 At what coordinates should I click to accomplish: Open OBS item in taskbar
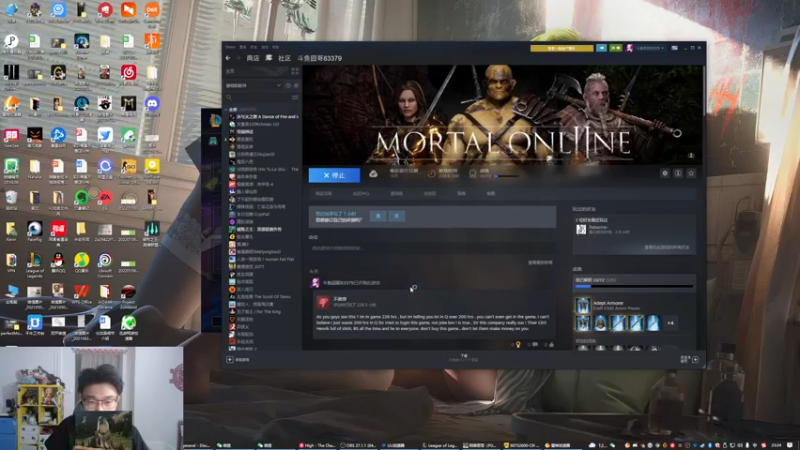tap(357, 445)
